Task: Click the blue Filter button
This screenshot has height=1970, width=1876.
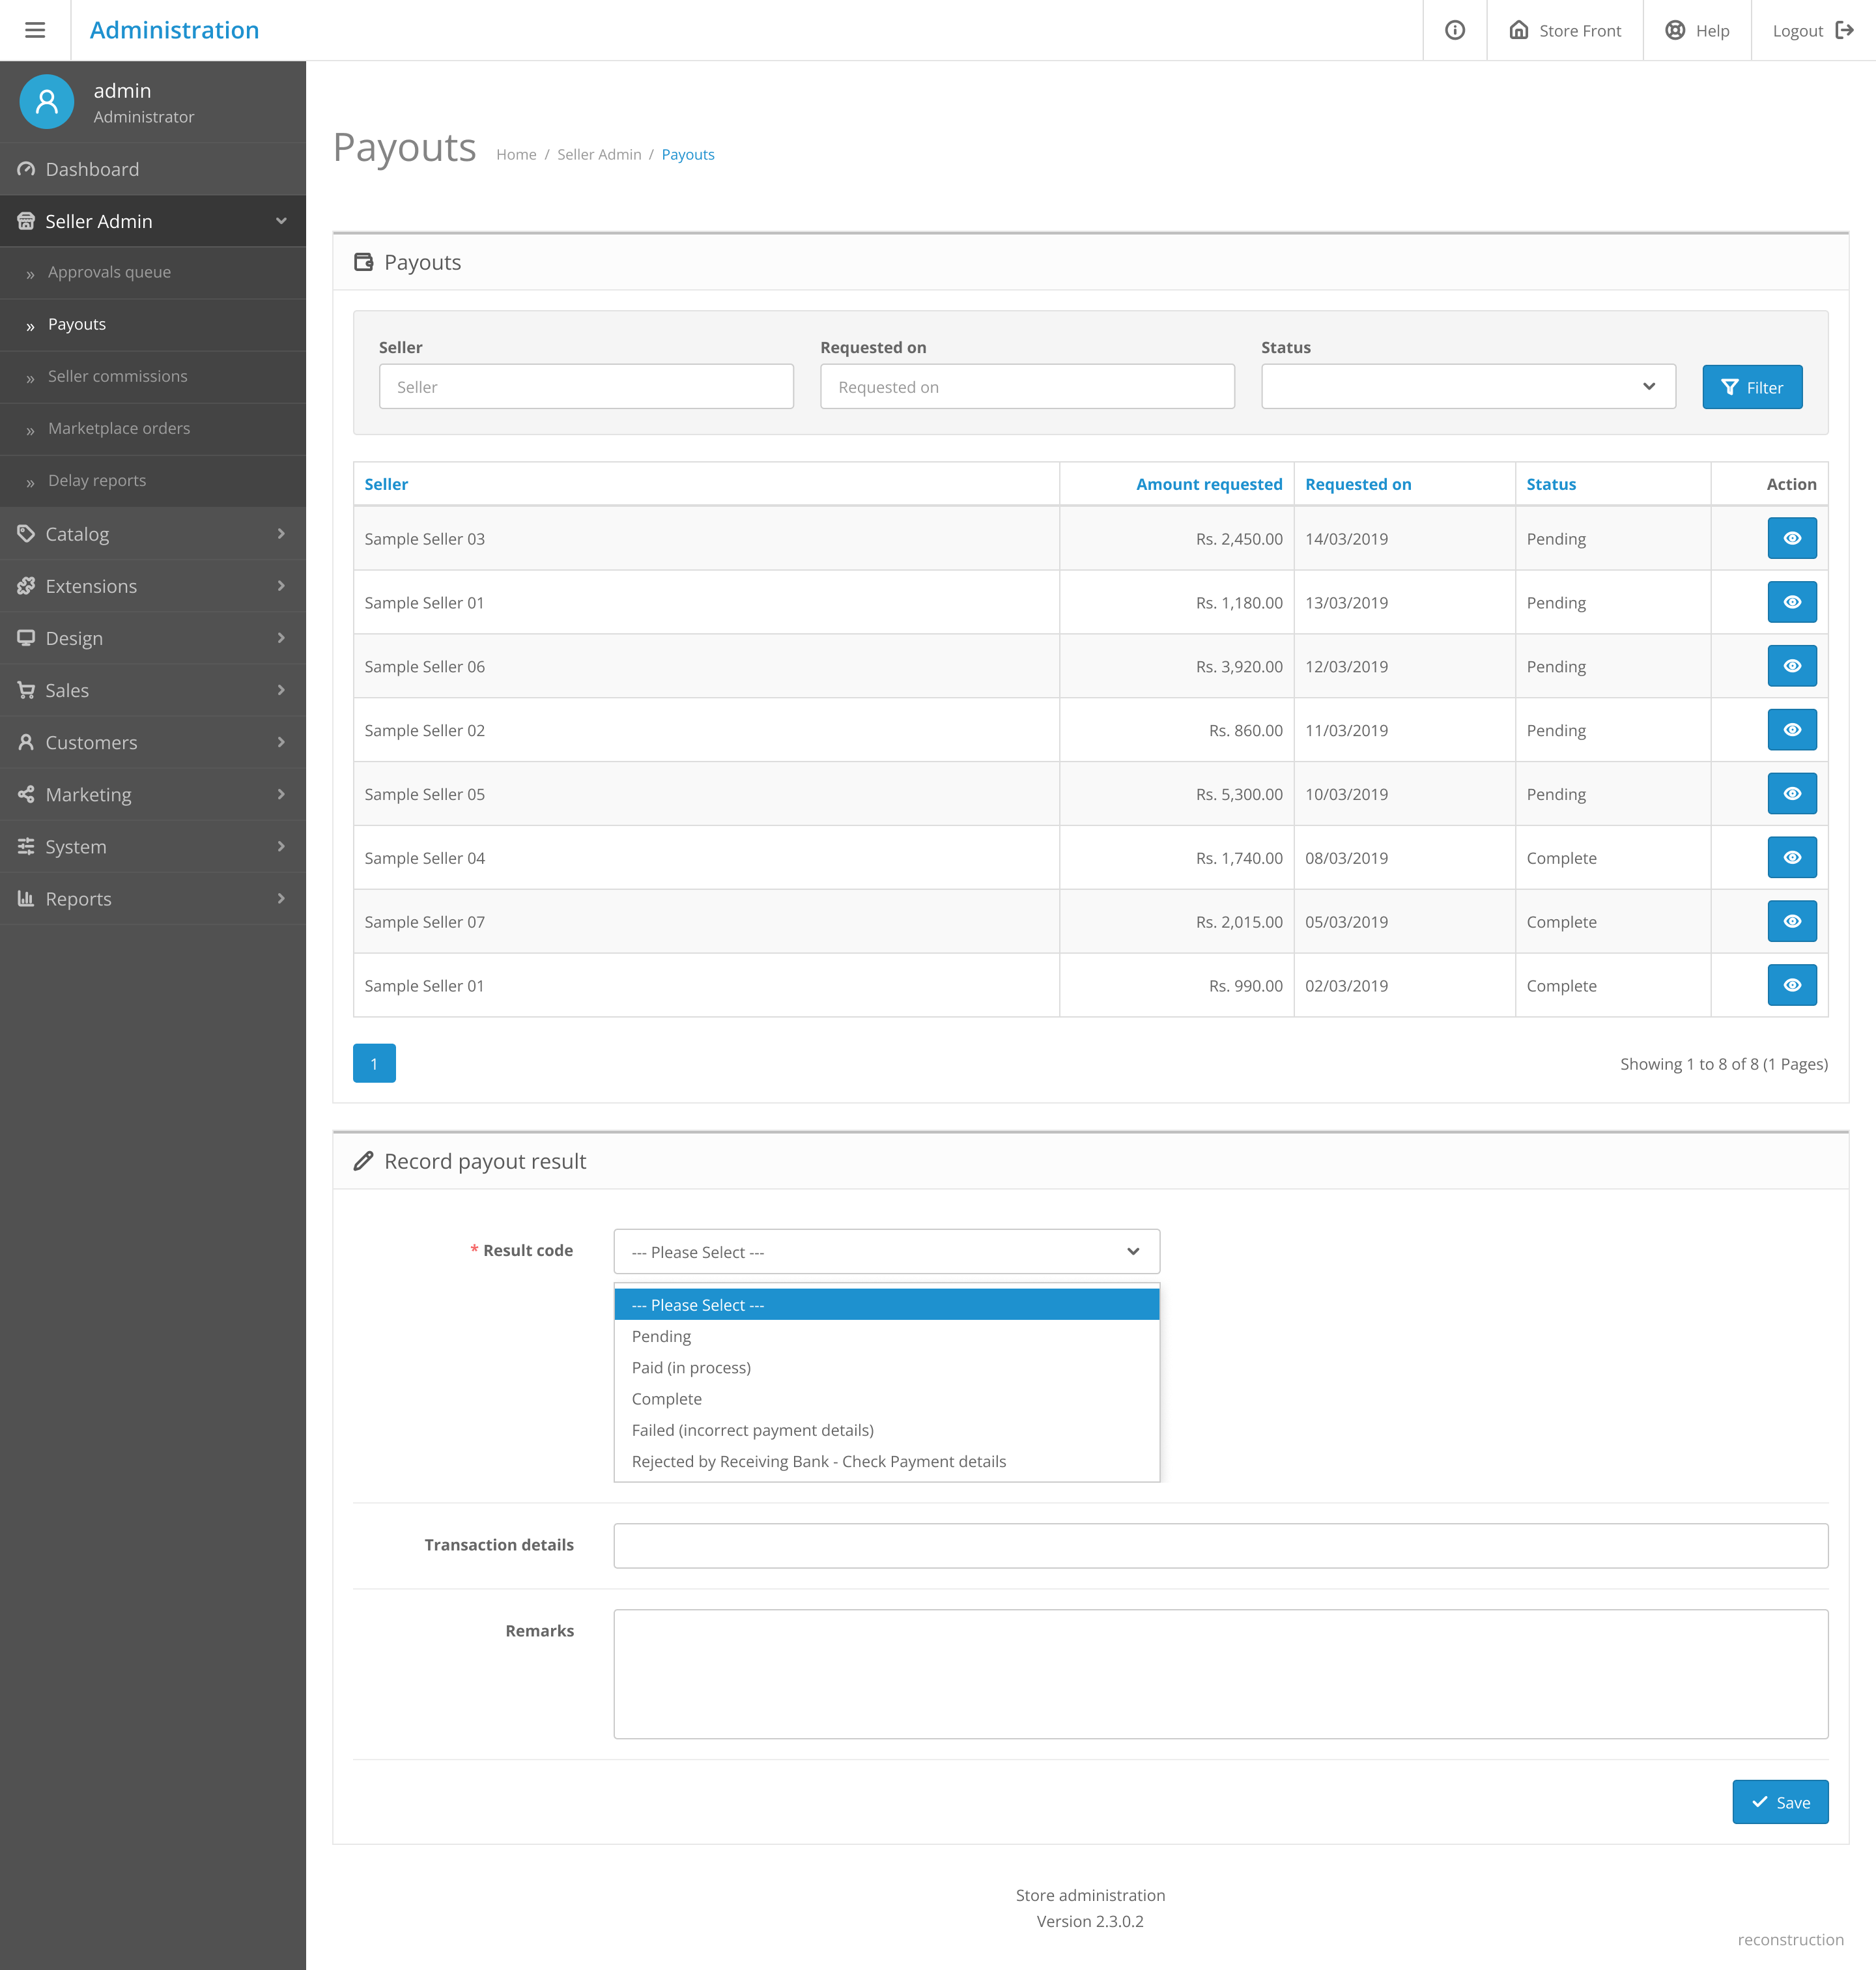Action: coord(1752,387)
